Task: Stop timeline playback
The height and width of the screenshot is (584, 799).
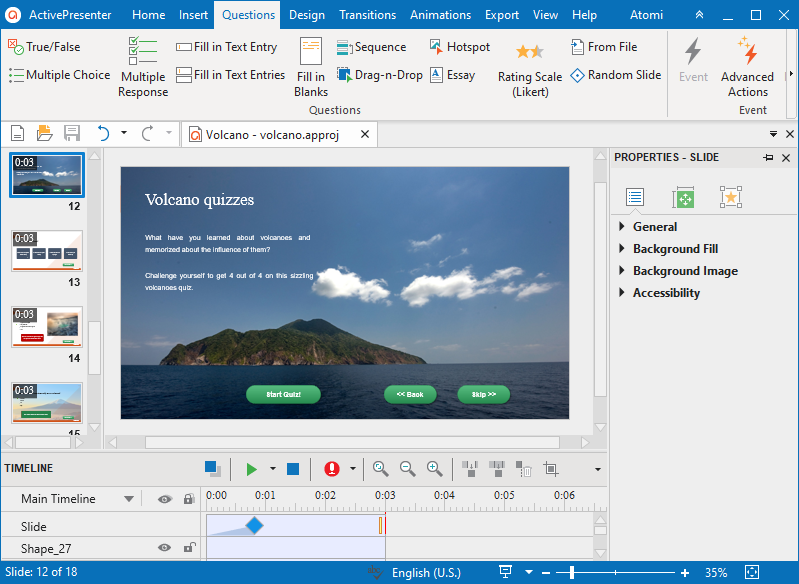Action: [x=293, y=469]
